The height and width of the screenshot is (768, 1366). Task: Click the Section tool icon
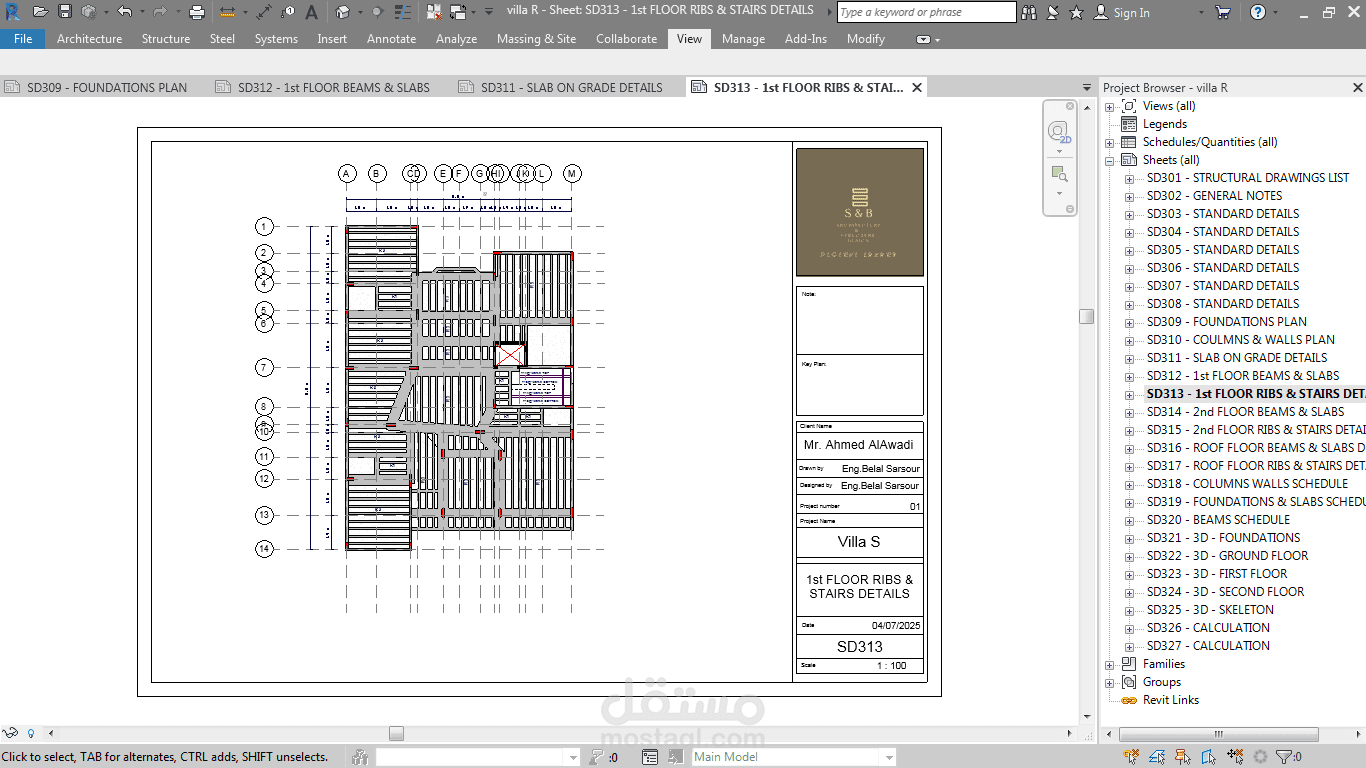(377, 12)
